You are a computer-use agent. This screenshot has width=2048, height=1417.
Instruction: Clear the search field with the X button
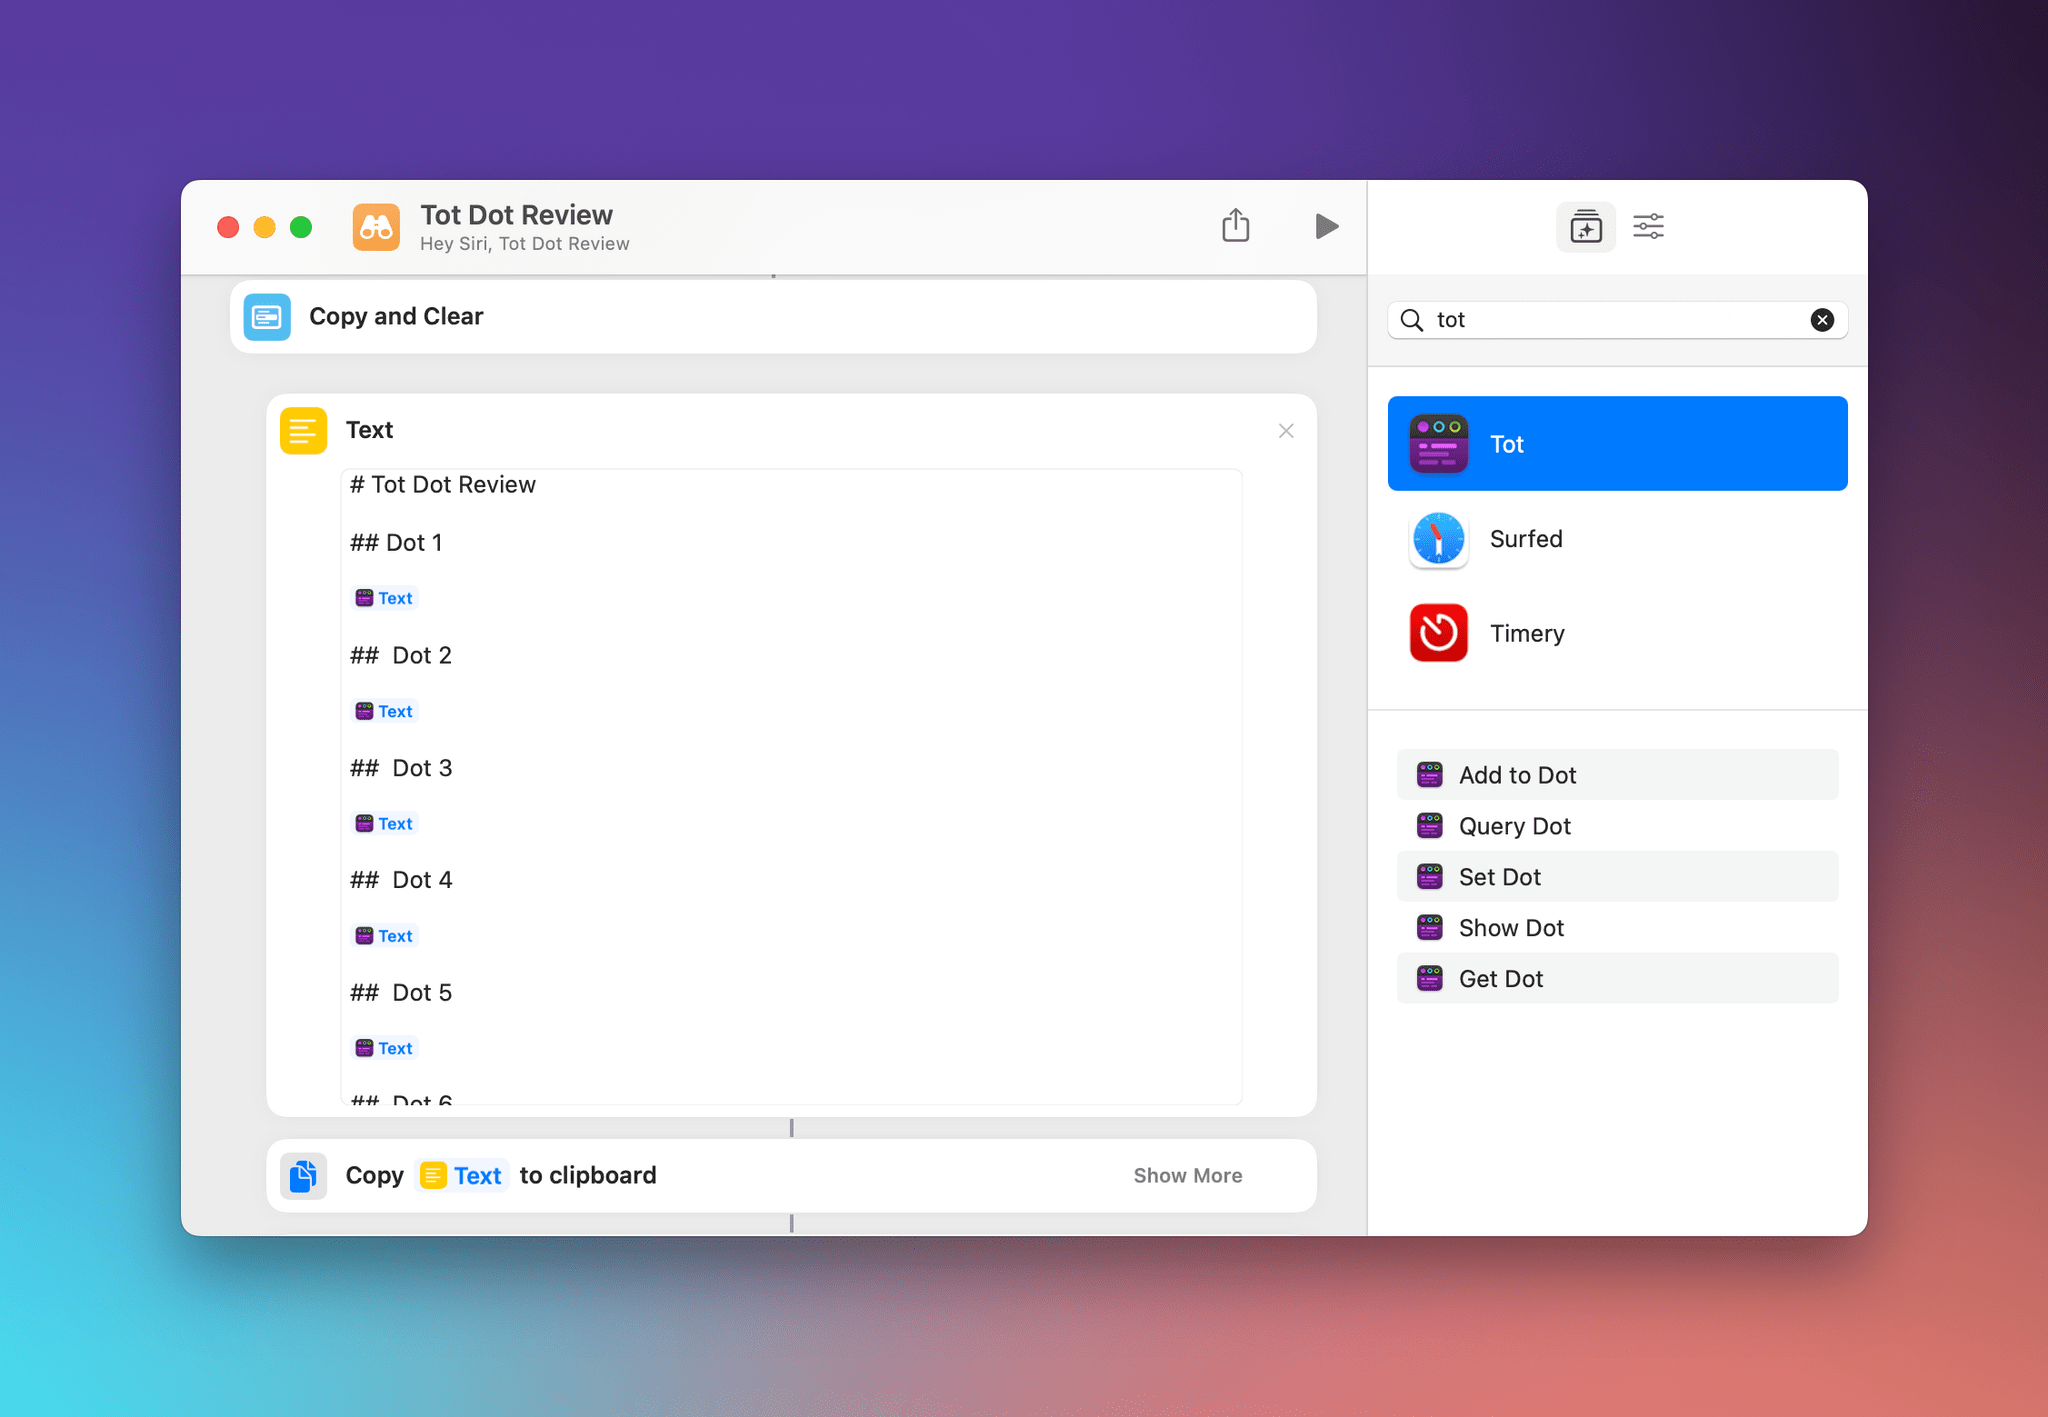point(1822,320)
